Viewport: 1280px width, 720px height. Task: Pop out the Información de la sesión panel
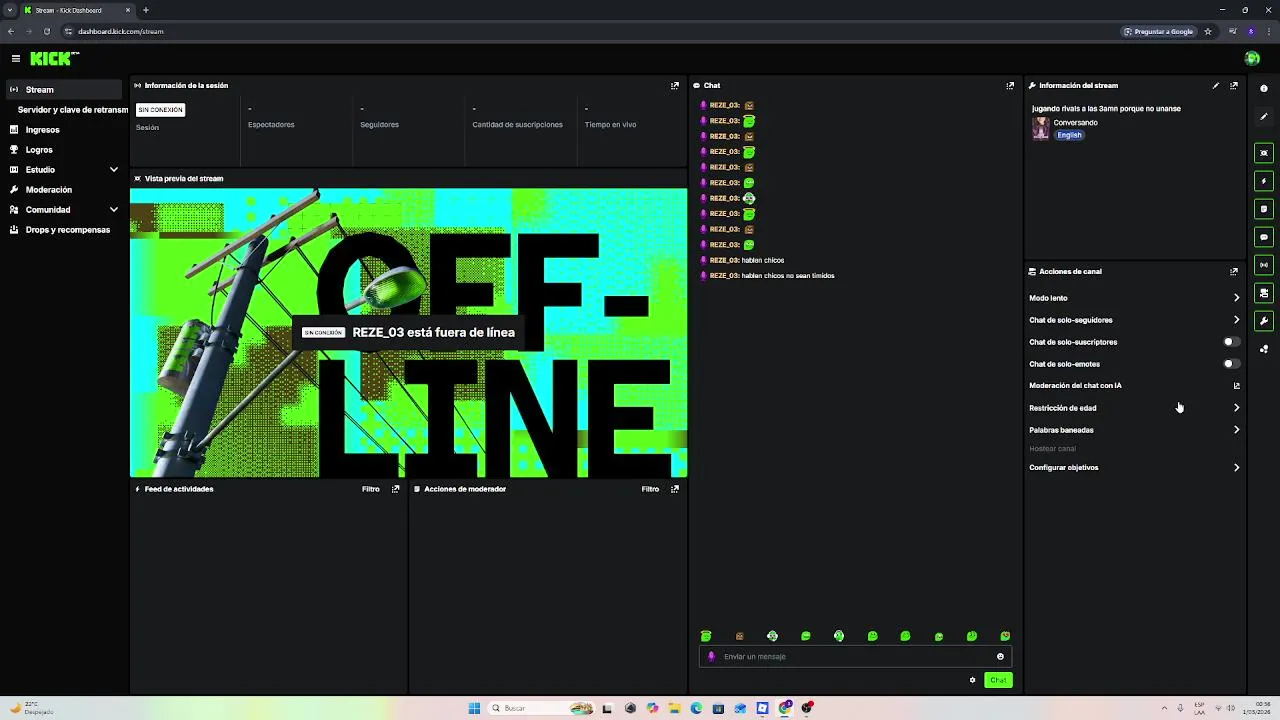[x=675, y=86]
